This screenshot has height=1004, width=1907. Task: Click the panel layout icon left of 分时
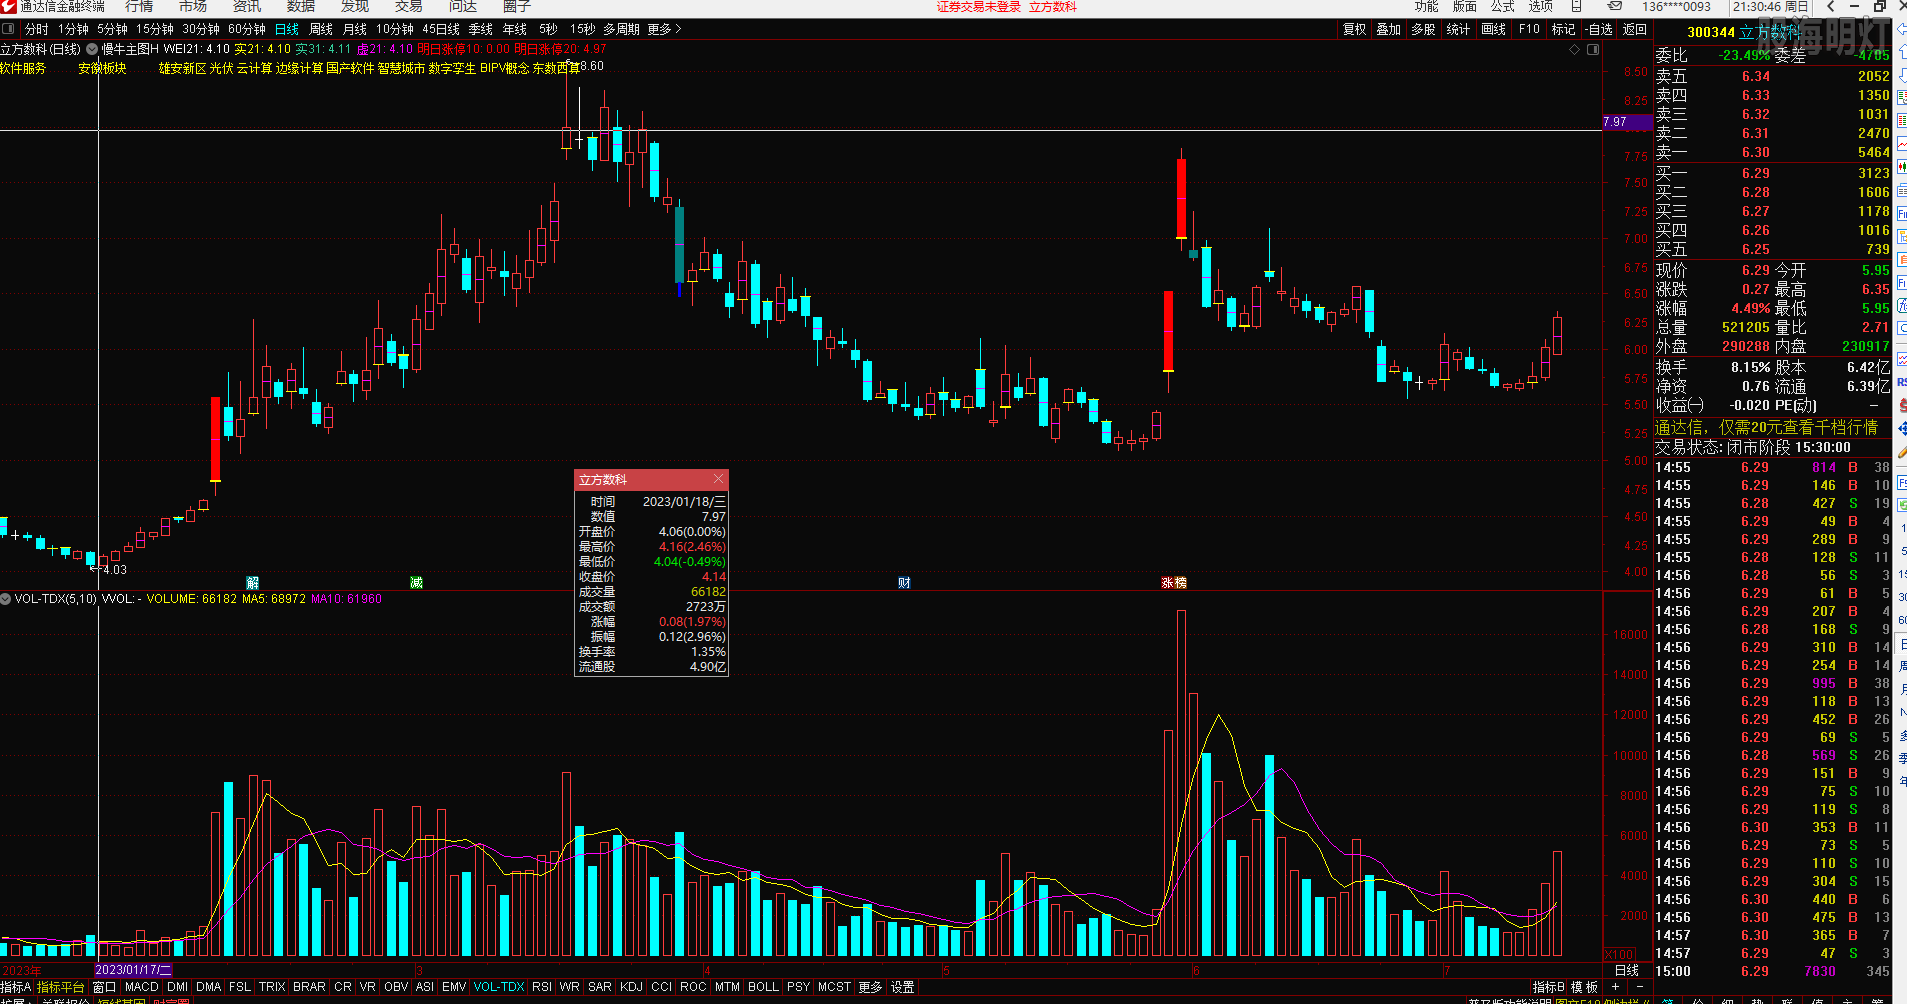tap(9, 29)
